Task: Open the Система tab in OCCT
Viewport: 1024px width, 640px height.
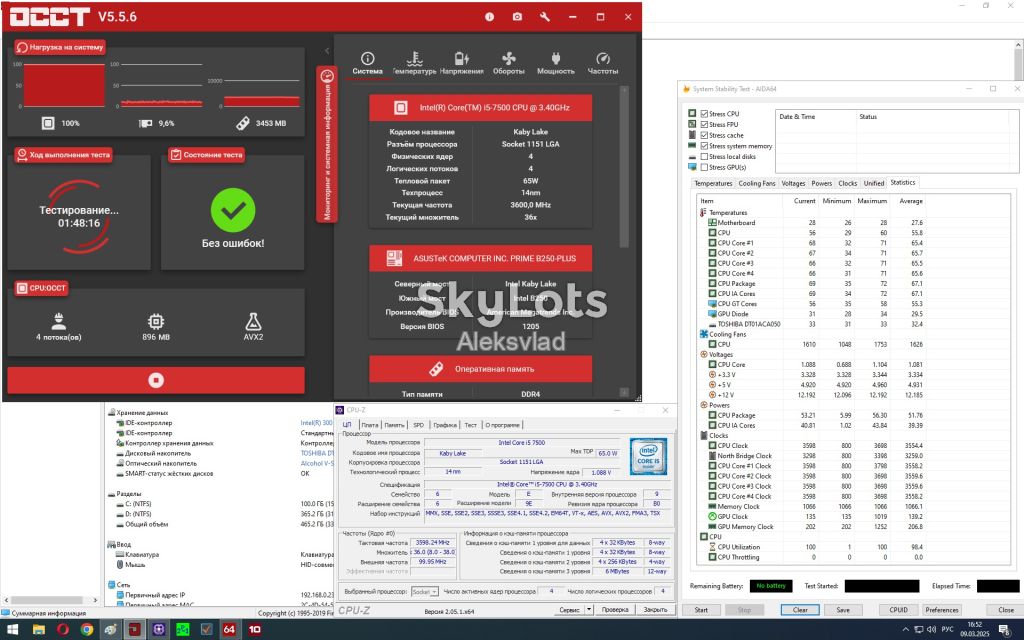Action: point(368,63)
